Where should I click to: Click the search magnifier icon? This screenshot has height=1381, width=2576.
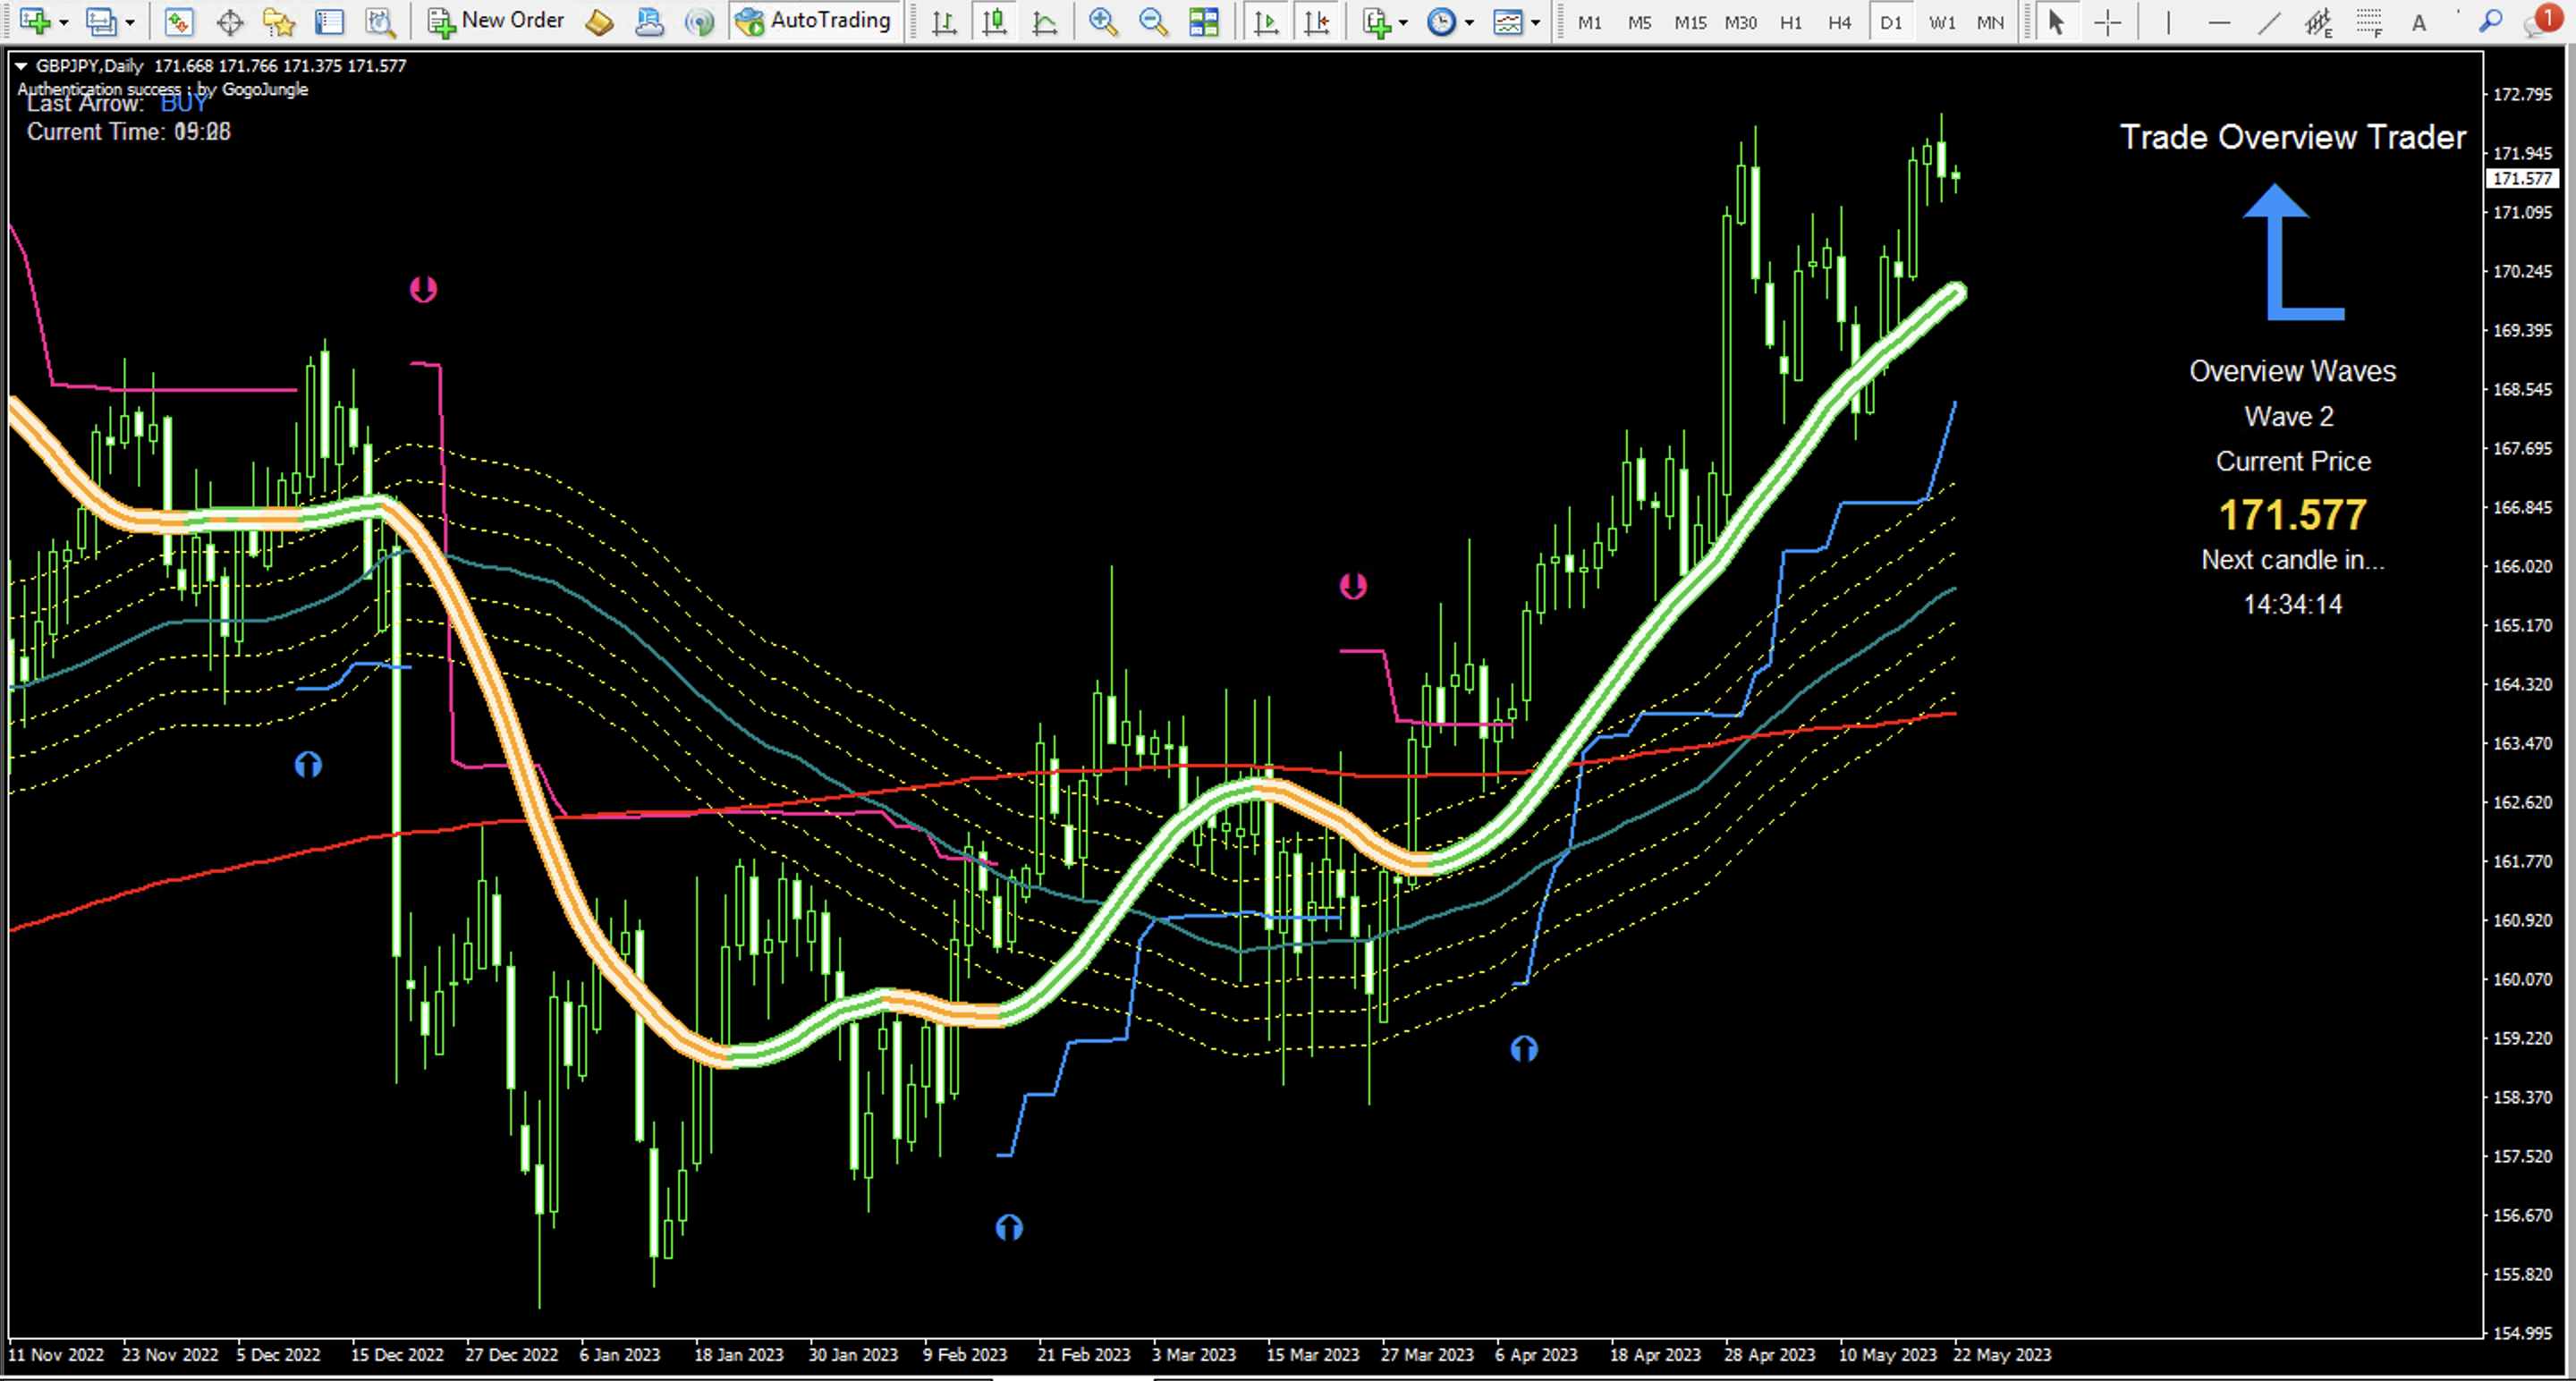(2490, 21)
